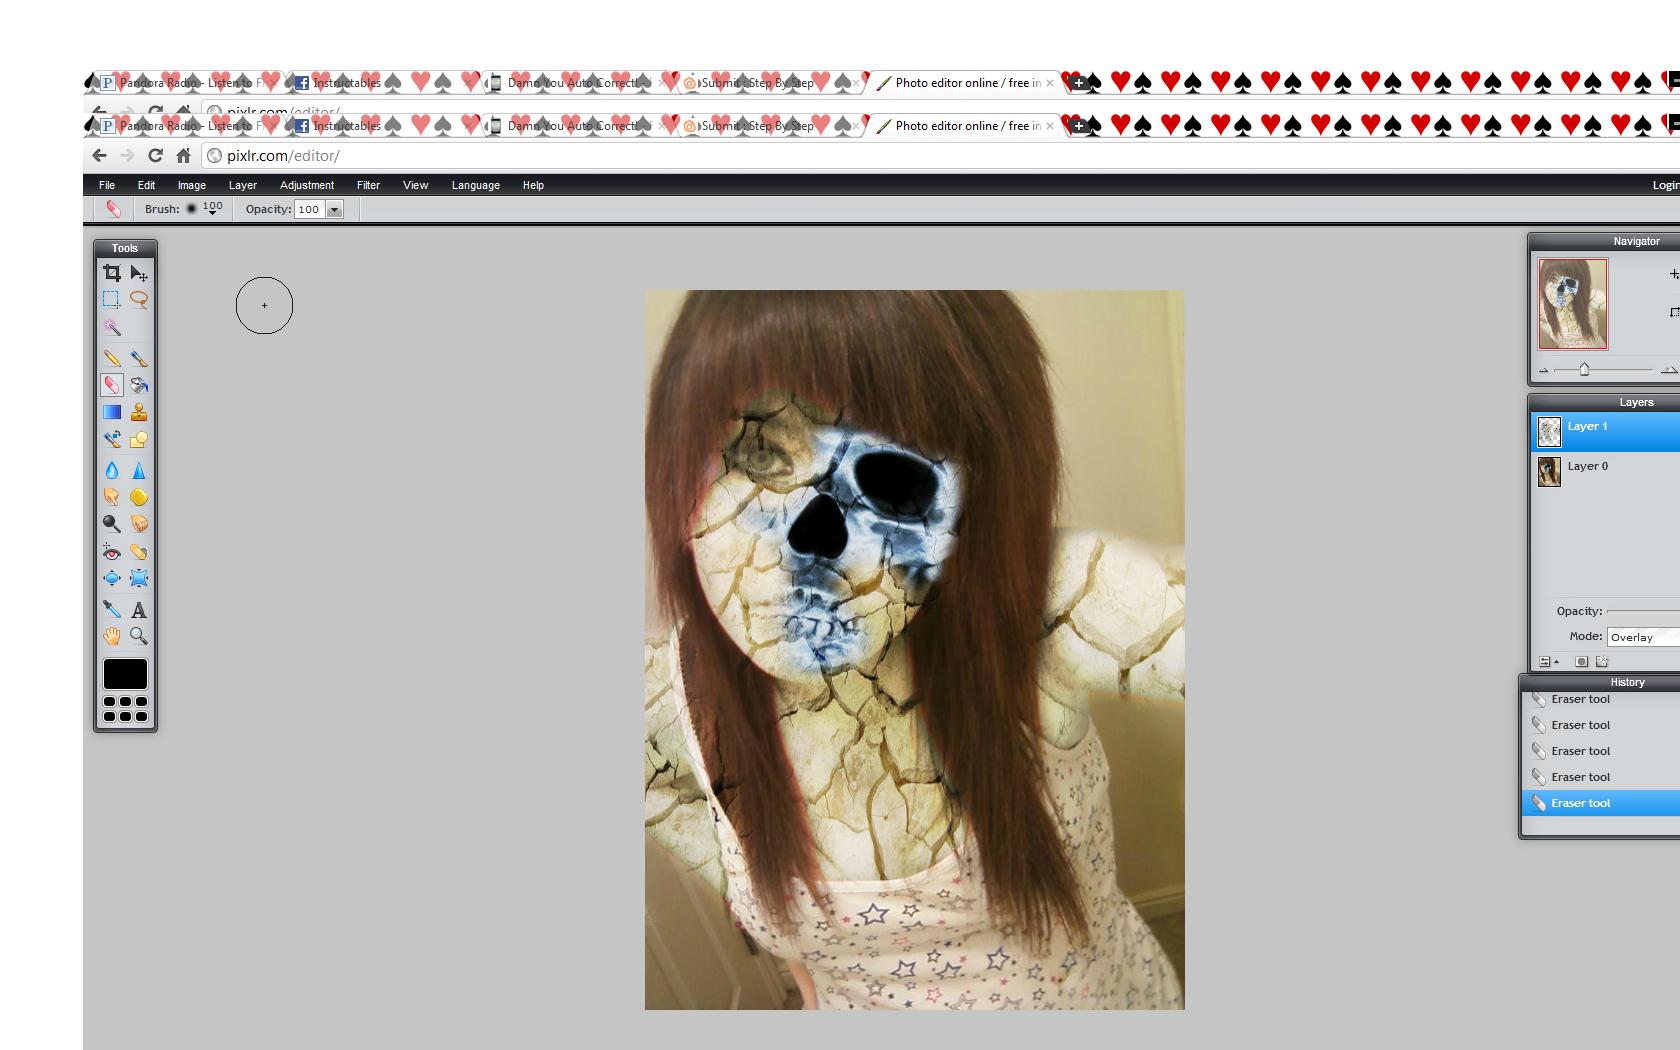Select the Paint Bucket tool
The image size is (1680, 1050).
[x=139, y=385]
